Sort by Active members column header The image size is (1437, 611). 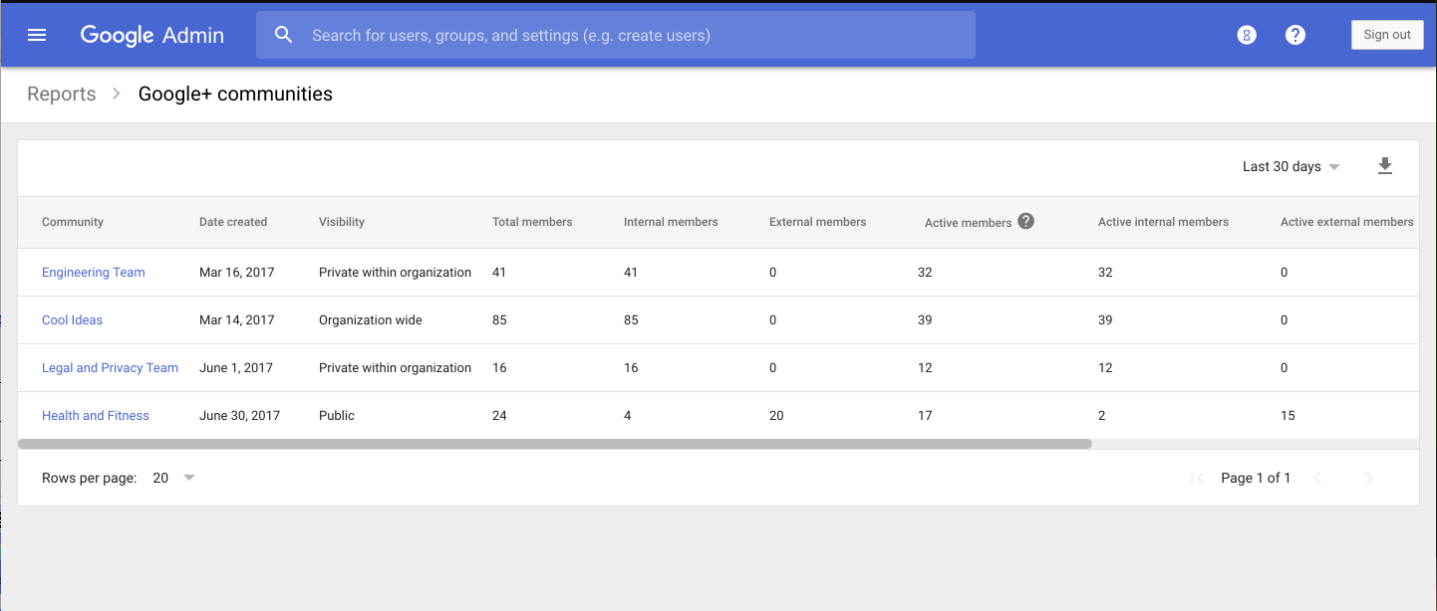click(968, 223)
